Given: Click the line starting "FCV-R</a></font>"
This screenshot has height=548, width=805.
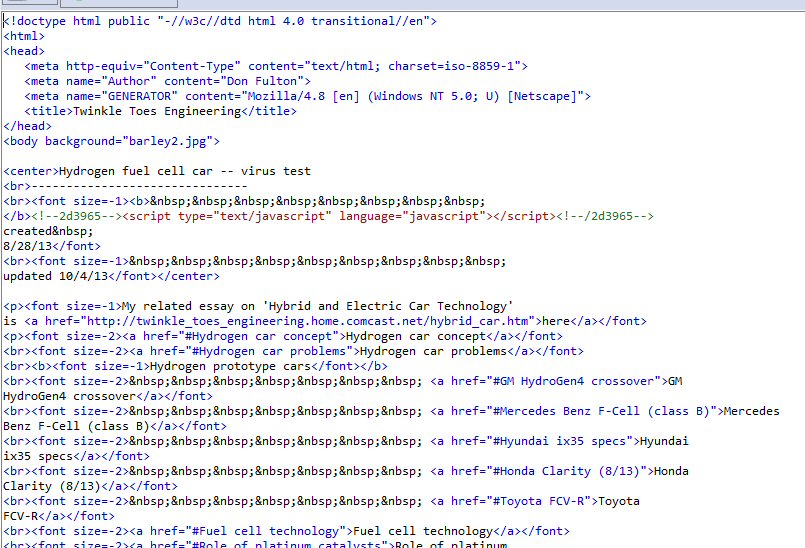Looking at the screenshot, I should [59, 516].
